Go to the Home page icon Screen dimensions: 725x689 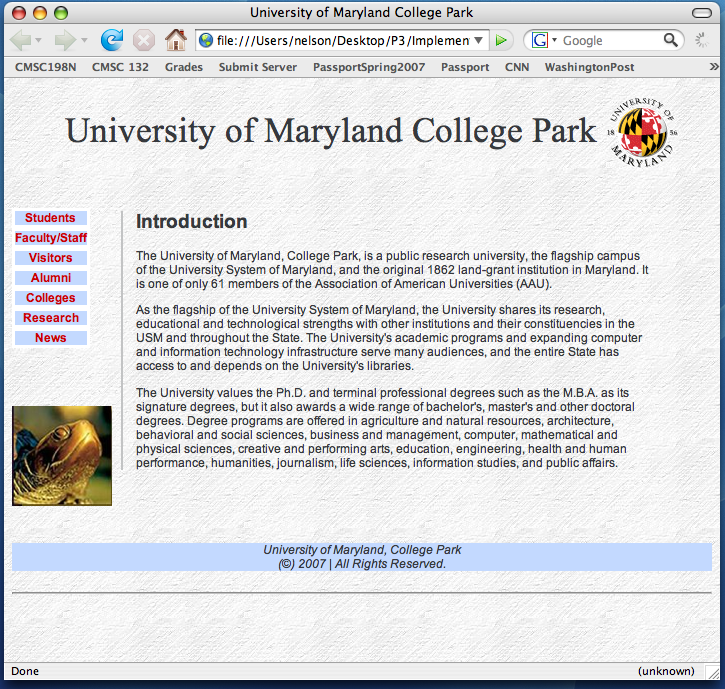point(176,40)
